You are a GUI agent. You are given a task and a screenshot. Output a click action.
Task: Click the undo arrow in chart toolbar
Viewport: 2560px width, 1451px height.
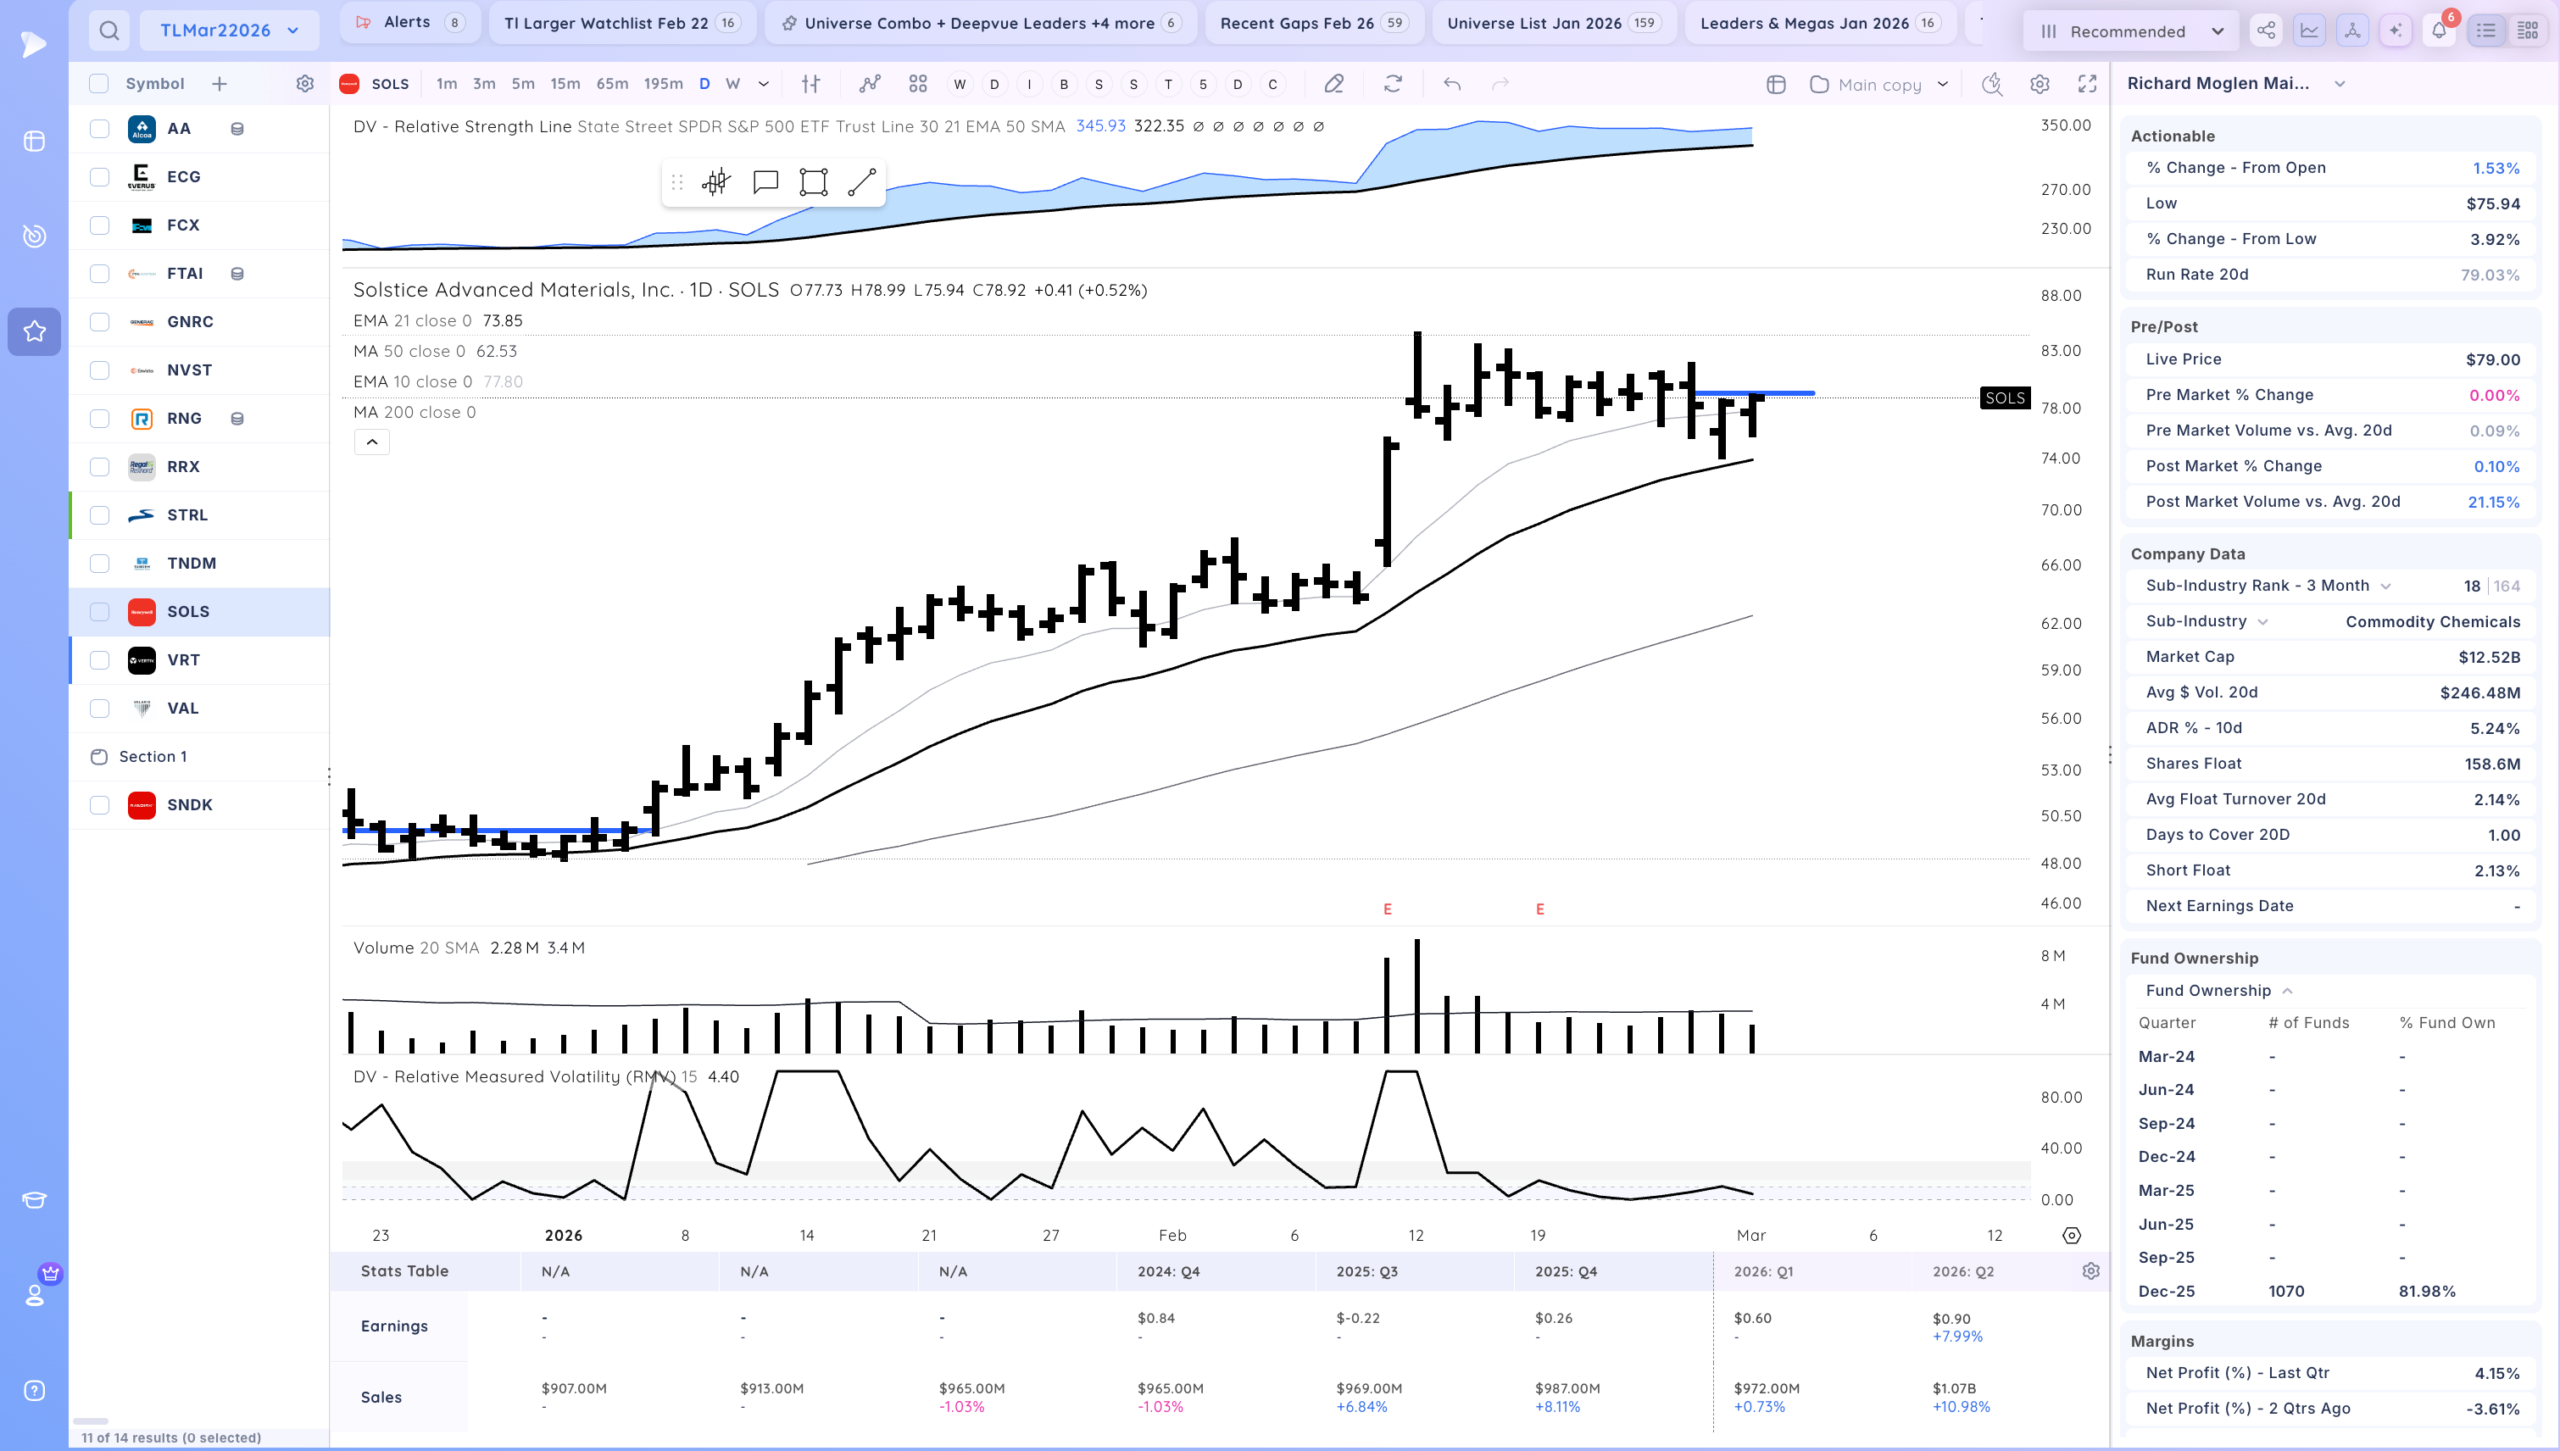pyautogui.click(x=1452, y=84)
